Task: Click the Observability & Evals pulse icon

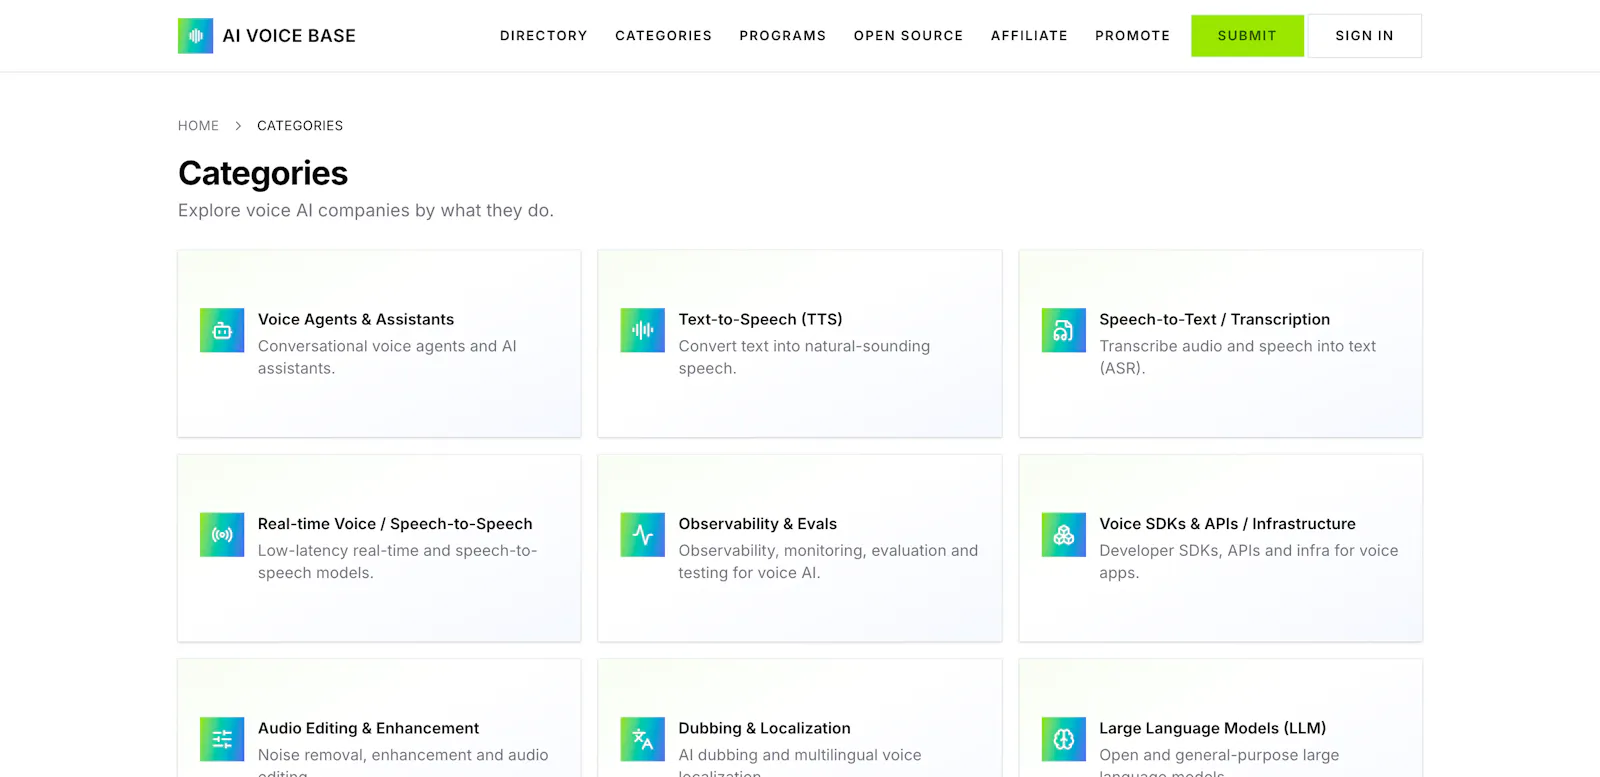Action: (x=642, y=535)
